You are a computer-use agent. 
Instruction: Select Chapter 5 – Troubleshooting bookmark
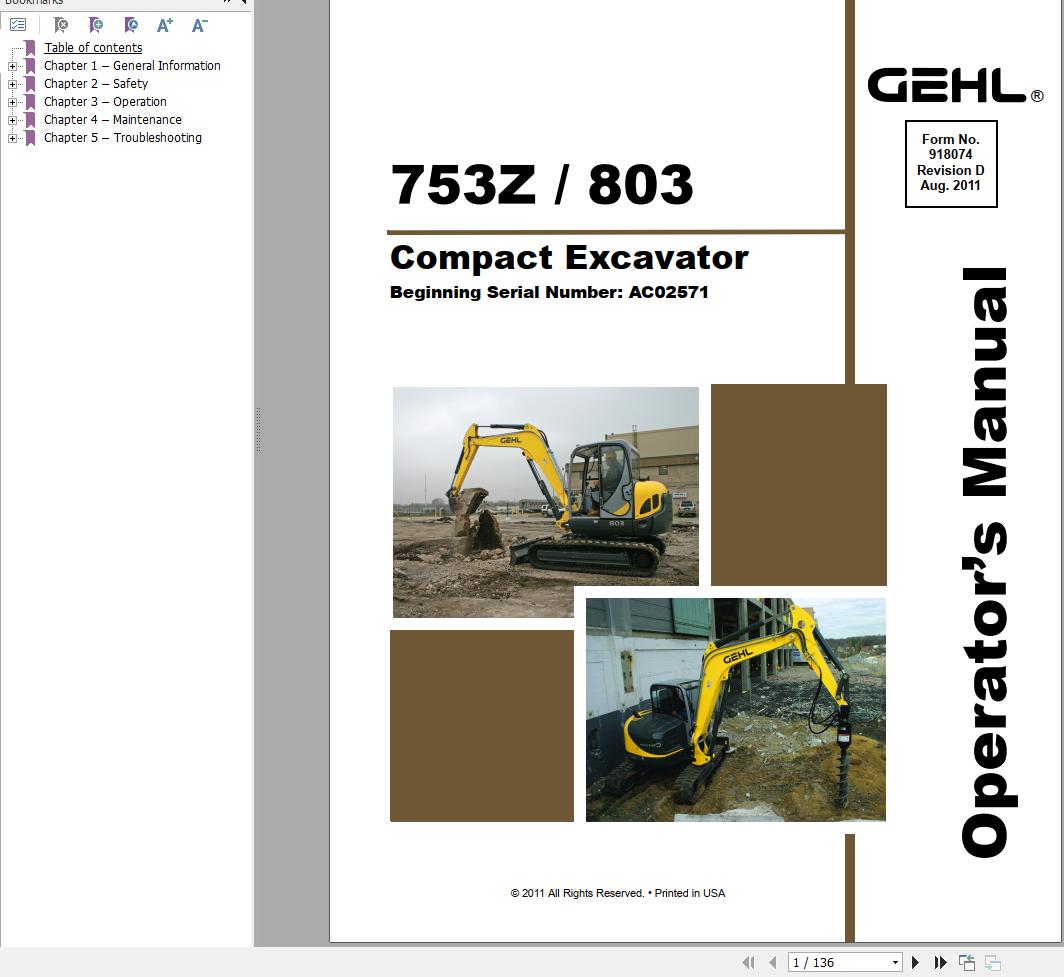click(x=123, y=138)
